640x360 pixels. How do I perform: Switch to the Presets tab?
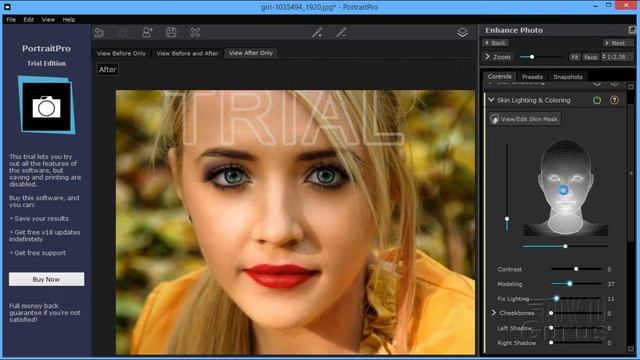pyautogui.click(x=532, y=77)
